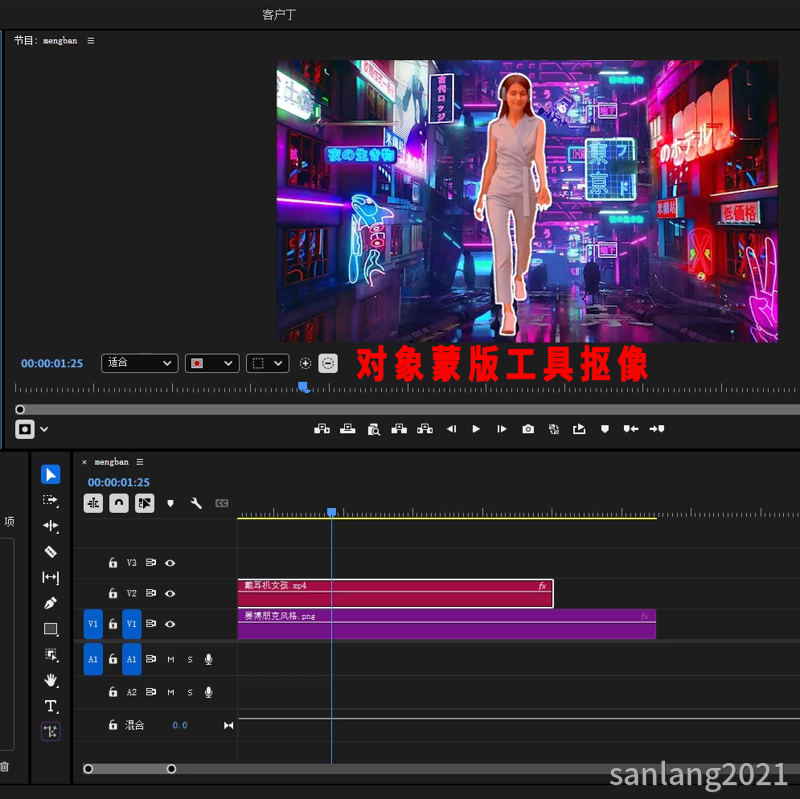Click the 混合 mix value 0.0
Image resolution: width=800 pixels, height=799 pixels.
(x=180, y=725)
